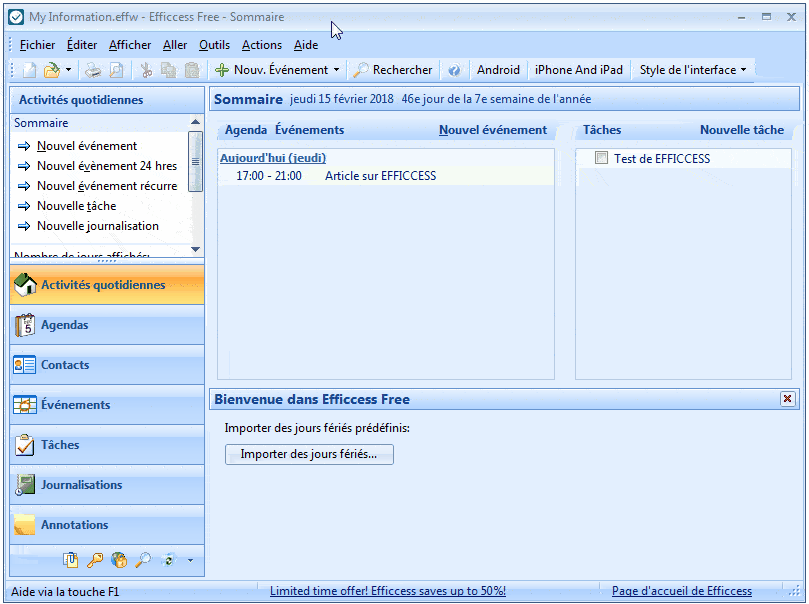Image resolution: width=809 pixels, height=604 pixels.
Task: Check the Test de EFFICCESS task checkbox
Action: pyautogui.click(x=602, y=158)
